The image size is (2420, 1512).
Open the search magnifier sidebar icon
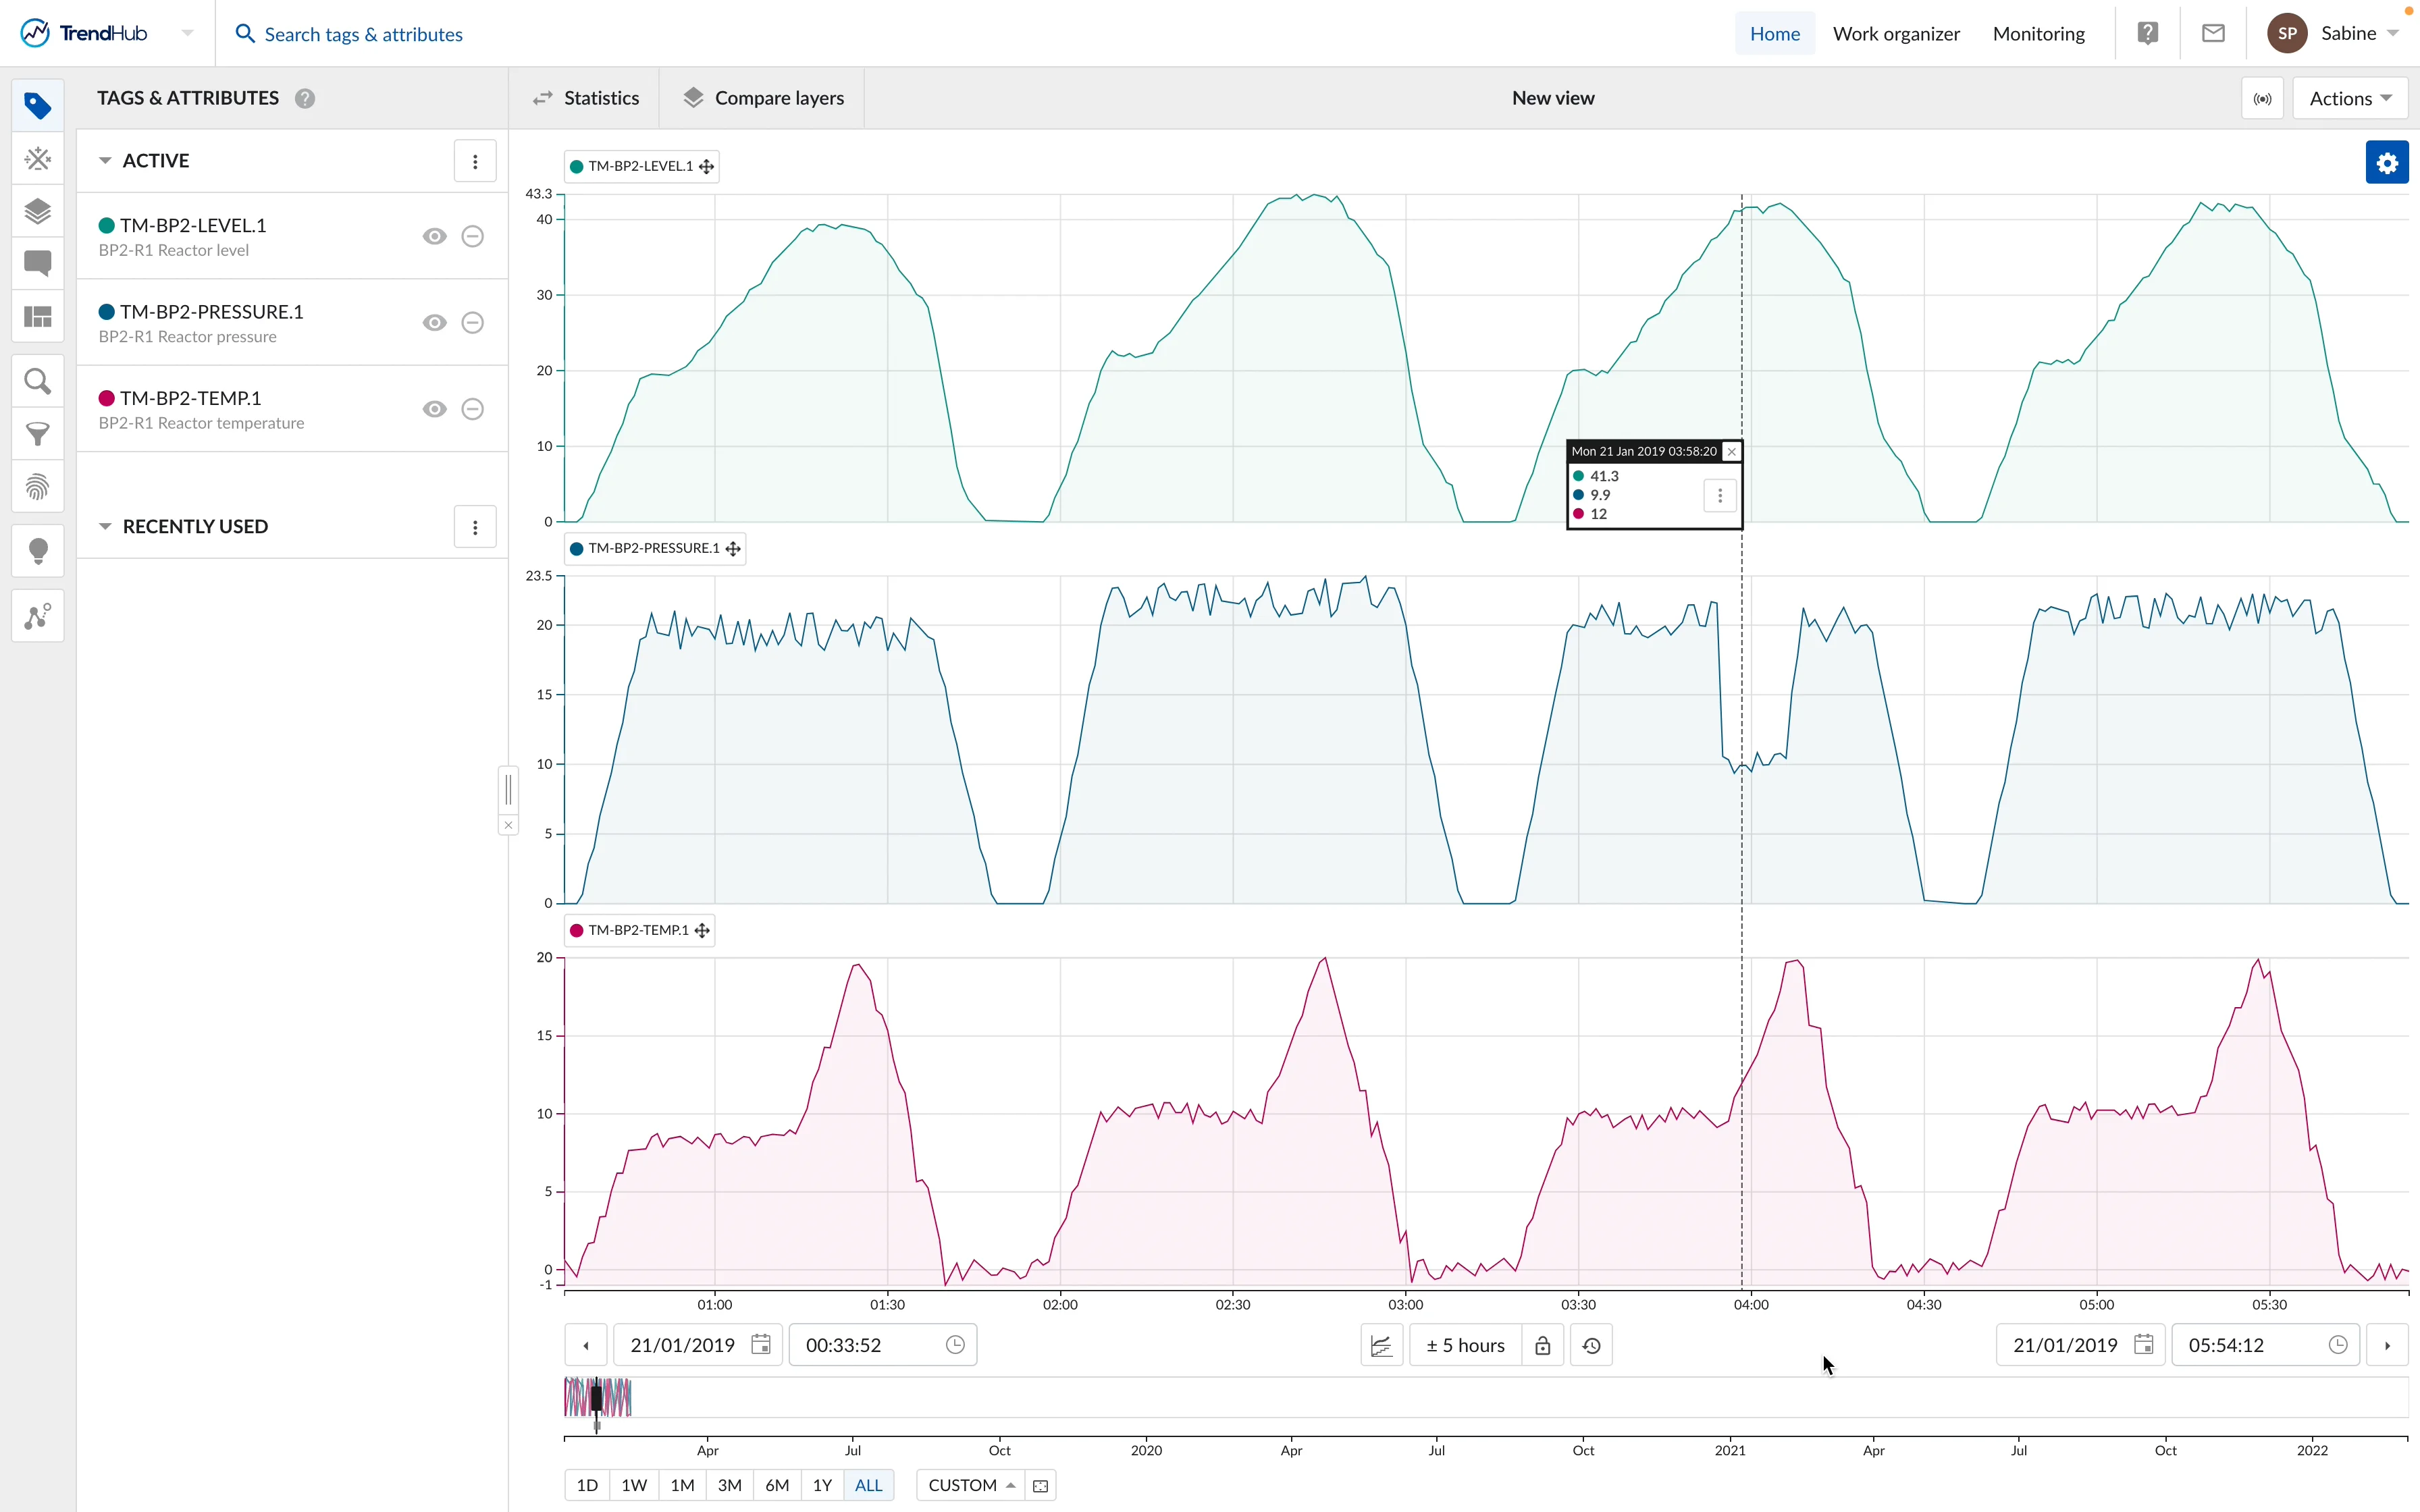click(x=38, y=381)
